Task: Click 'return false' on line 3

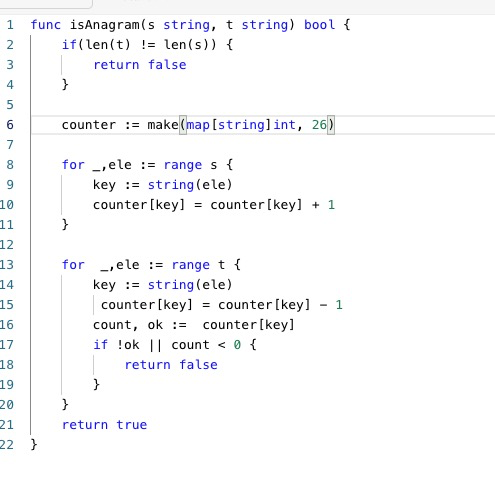Action: 140,65
